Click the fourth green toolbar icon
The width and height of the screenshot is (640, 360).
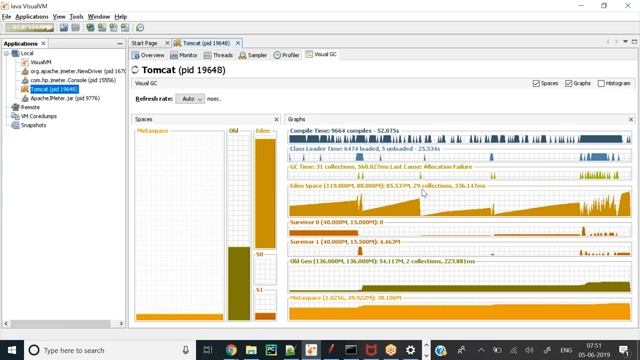click(x=124, y=28)
